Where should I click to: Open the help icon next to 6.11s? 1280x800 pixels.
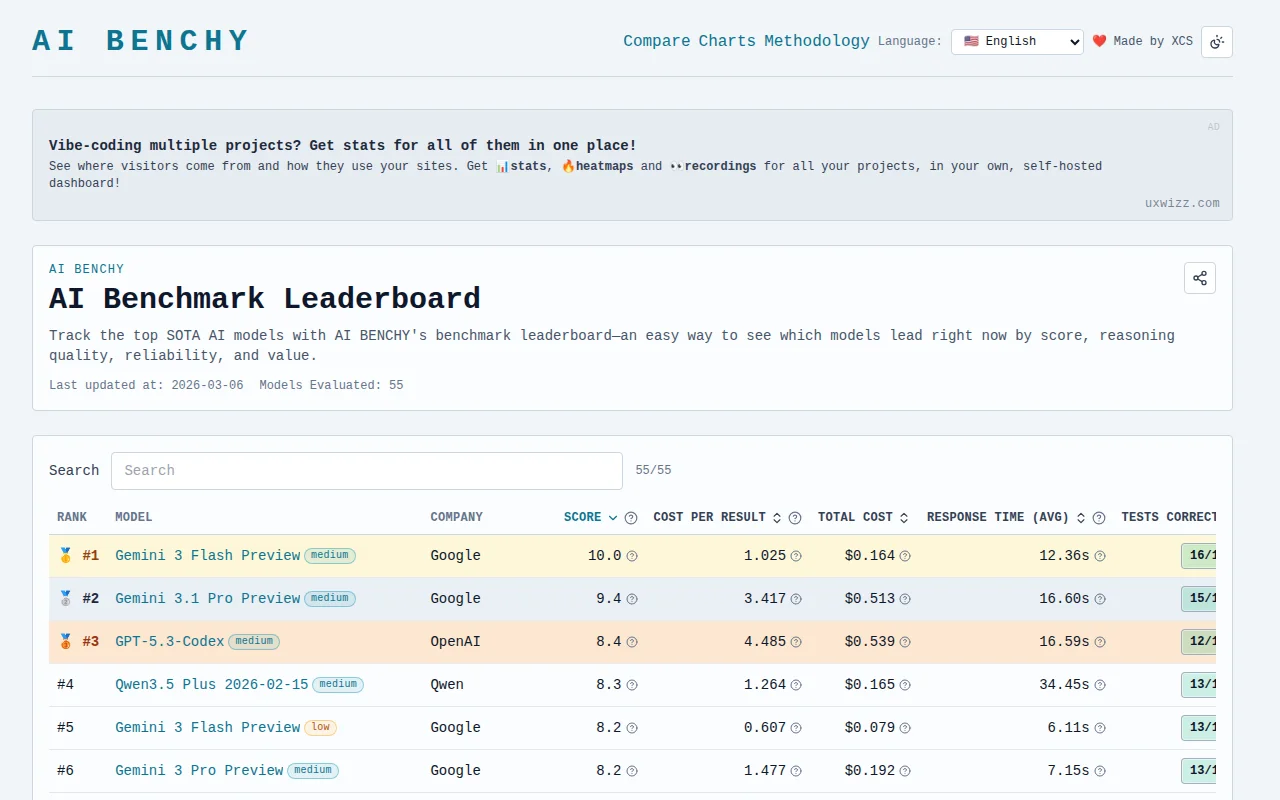pos(1100,728)
